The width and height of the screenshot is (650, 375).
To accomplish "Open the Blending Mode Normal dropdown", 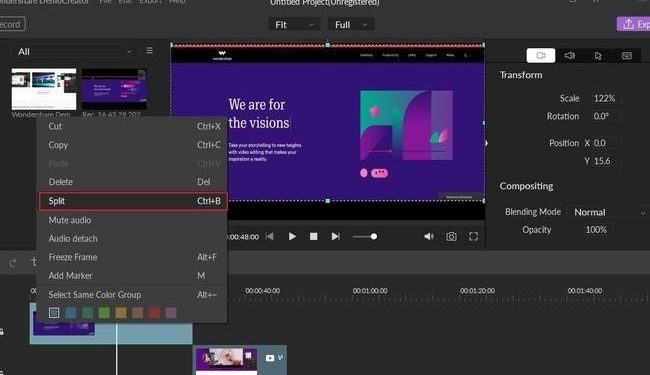I will point(609,212).
